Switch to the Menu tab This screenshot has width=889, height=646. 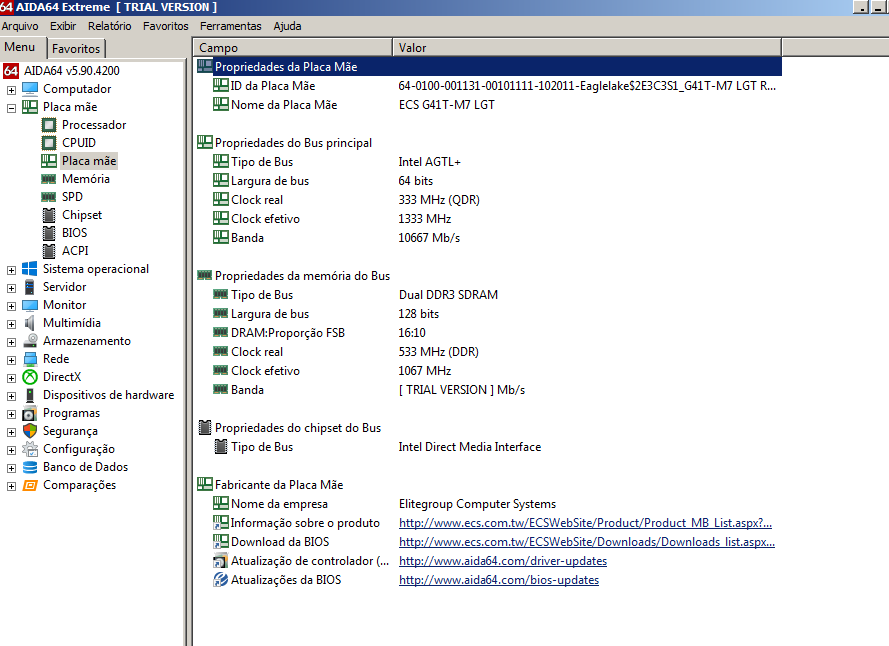point(22,48)
